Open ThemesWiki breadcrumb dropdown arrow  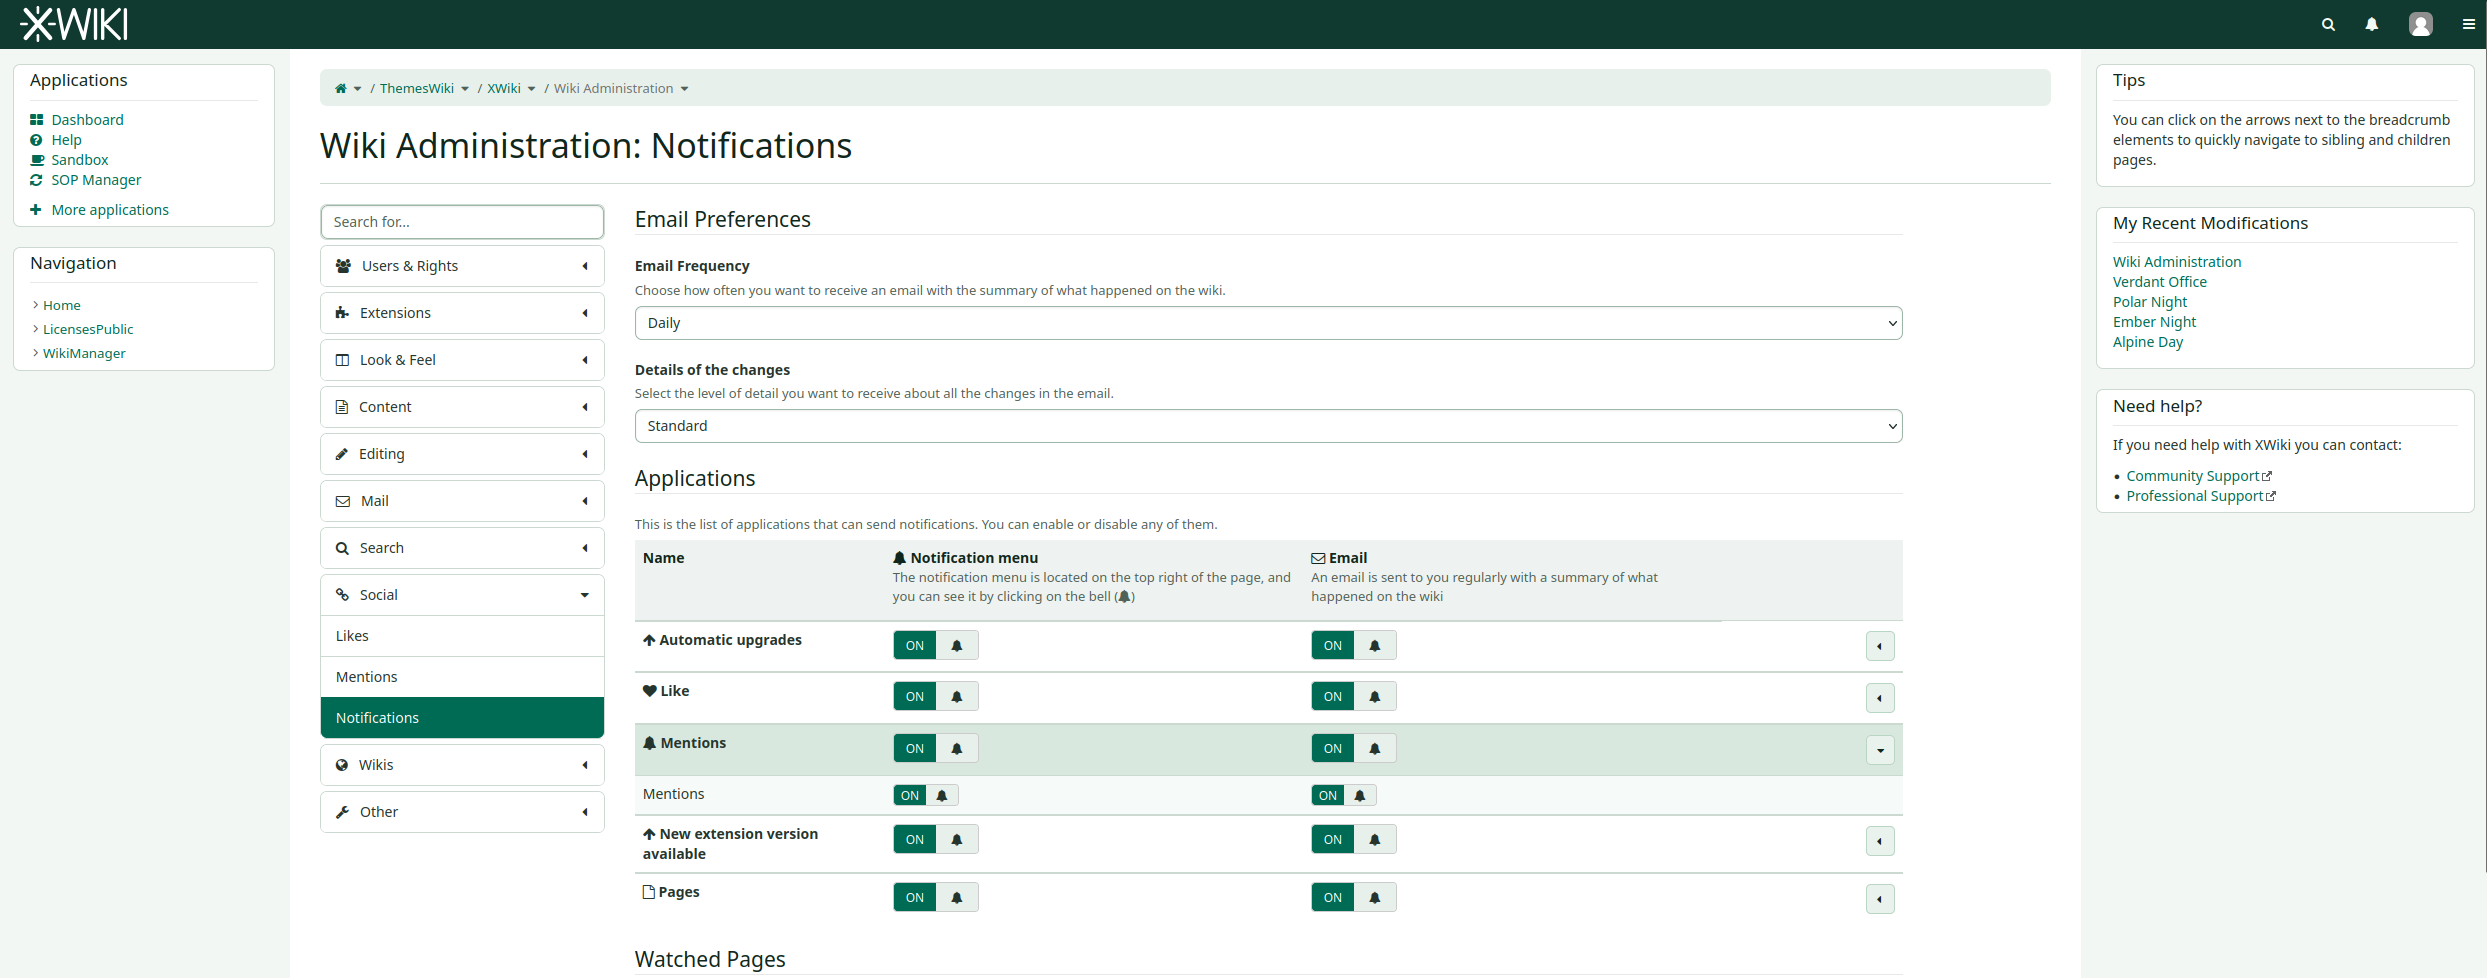coord(465,89)
